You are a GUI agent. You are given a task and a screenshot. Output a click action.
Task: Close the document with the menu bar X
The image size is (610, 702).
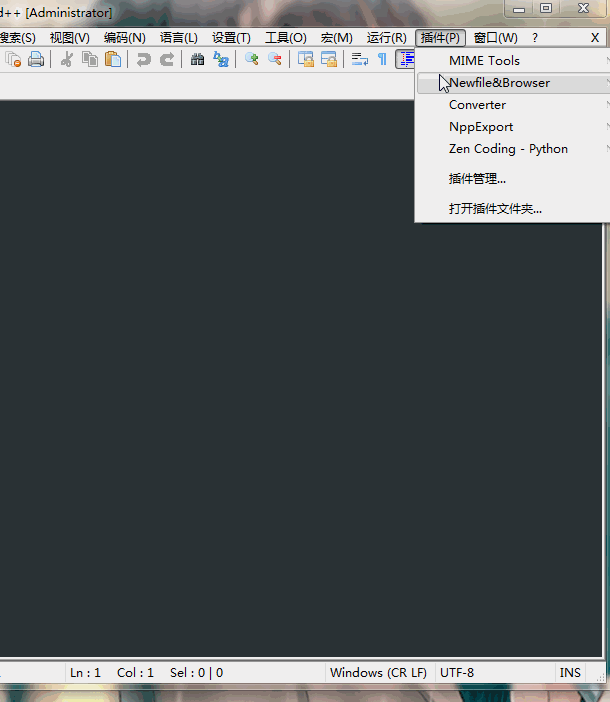tap(594, 38)
